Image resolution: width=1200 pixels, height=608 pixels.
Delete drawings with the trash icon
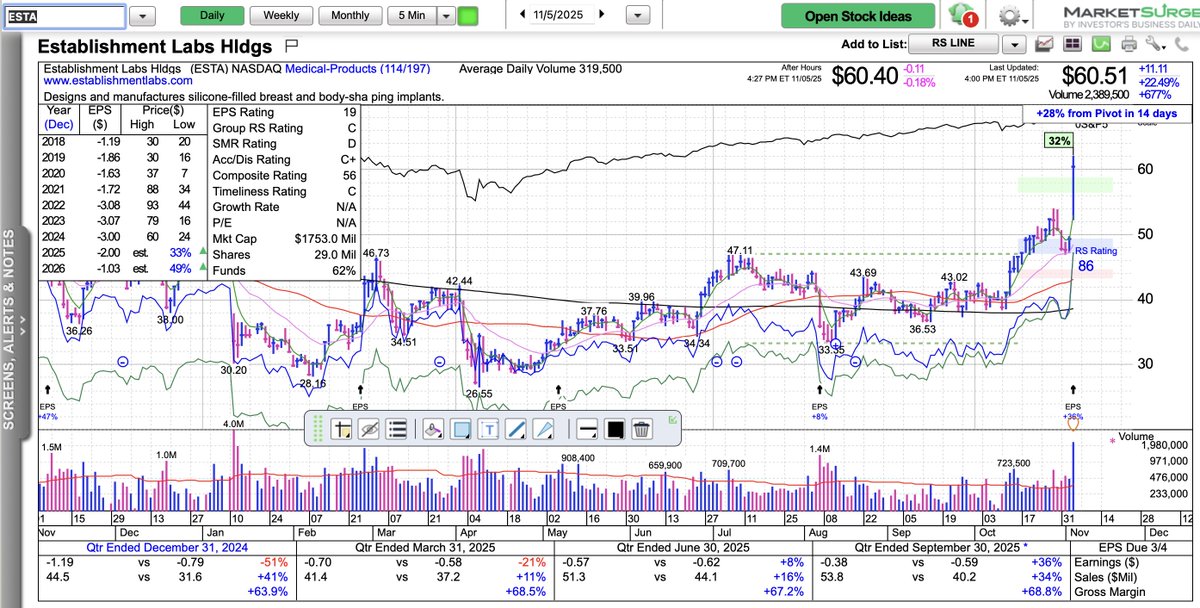(x=642, y=430)
